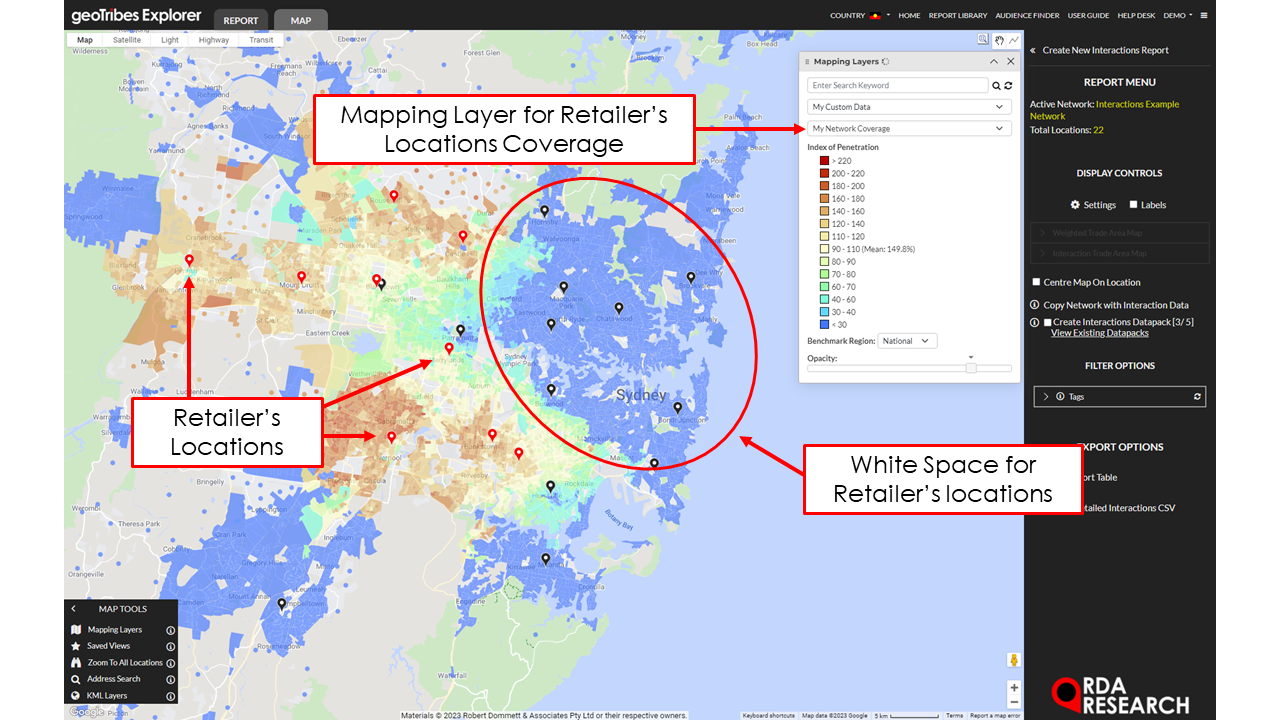Screen dimensions: 1280x720
Task: Select Transit map style tab
Action: [x=260, y=40]
